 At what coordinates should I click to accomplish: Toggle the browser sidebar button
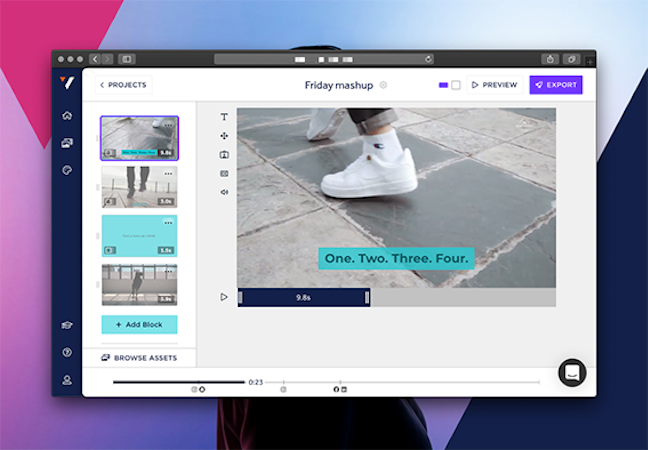(127, 59)
